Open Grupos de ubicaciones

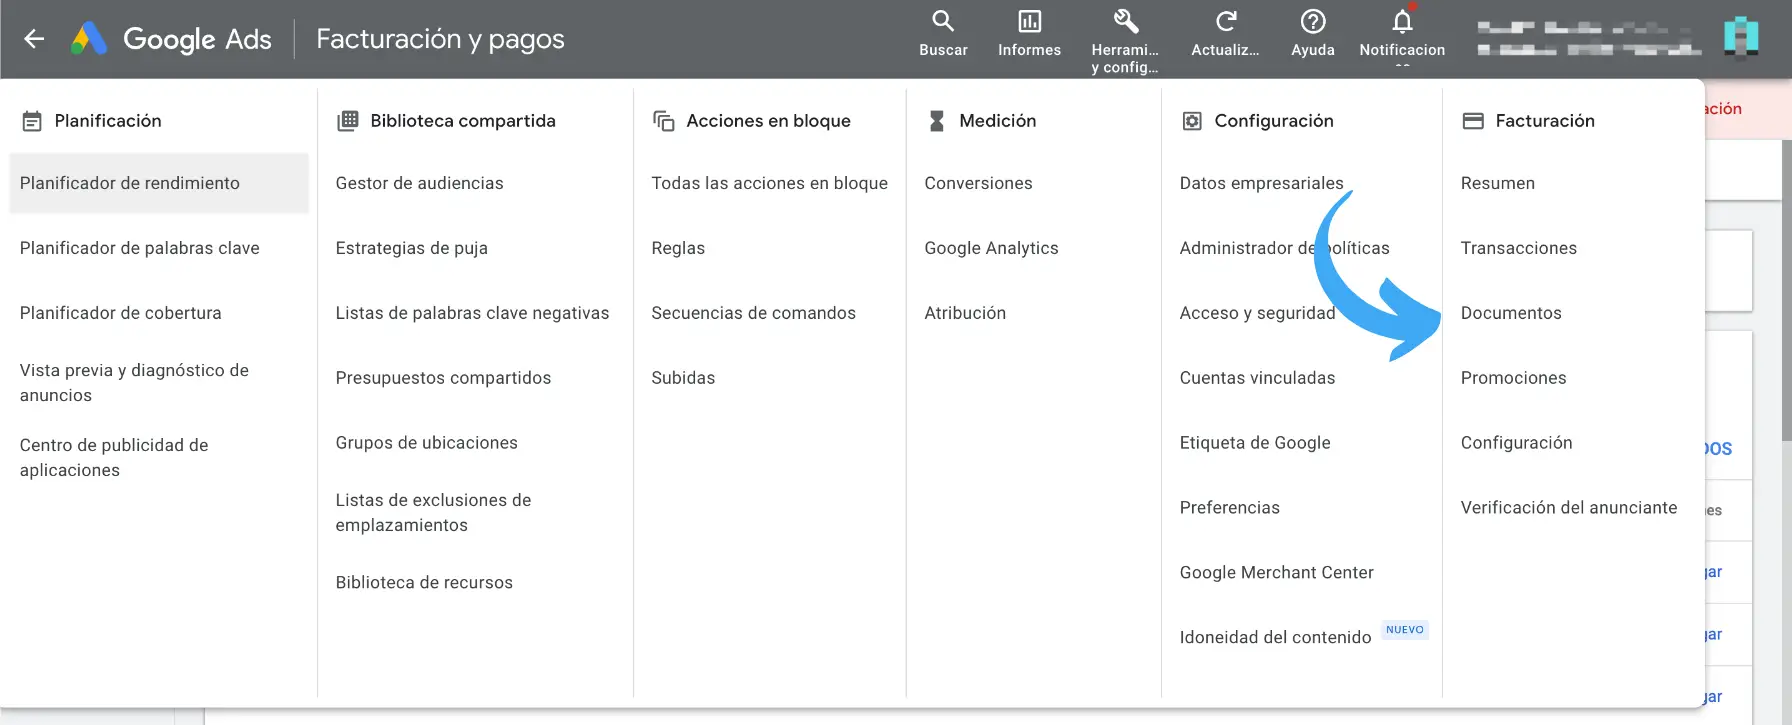point(426,443)
